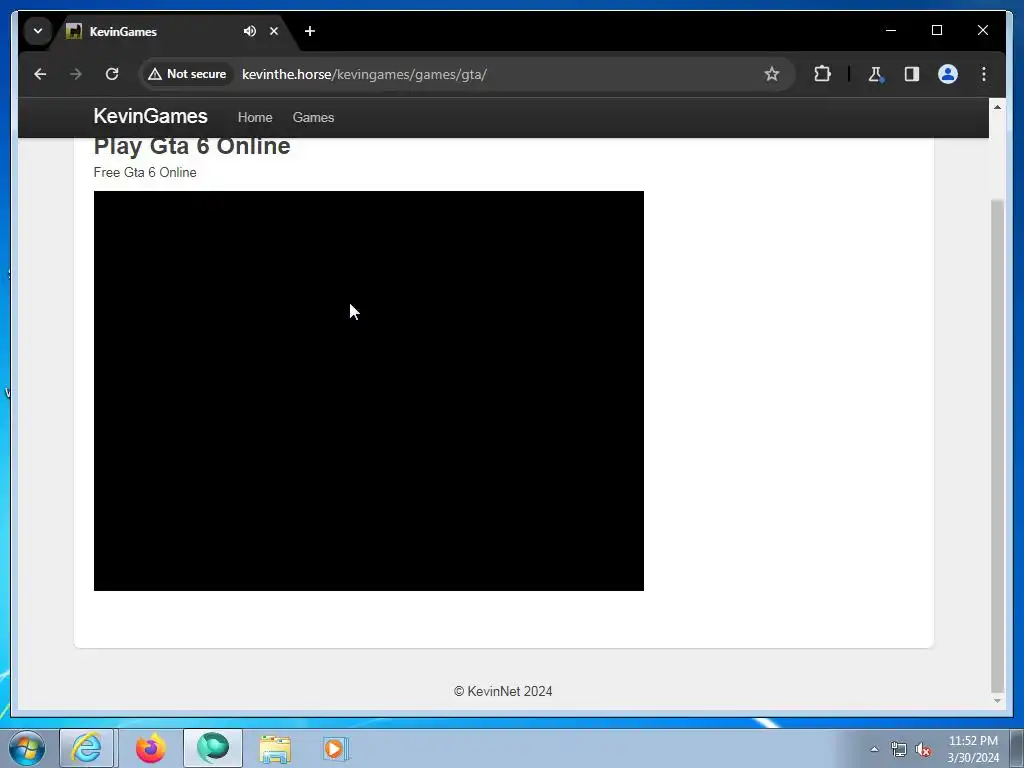This screenshot has width=1024, height=768.
Task: Open Windows Media Player from the taskbar
Action: (336, 748)
